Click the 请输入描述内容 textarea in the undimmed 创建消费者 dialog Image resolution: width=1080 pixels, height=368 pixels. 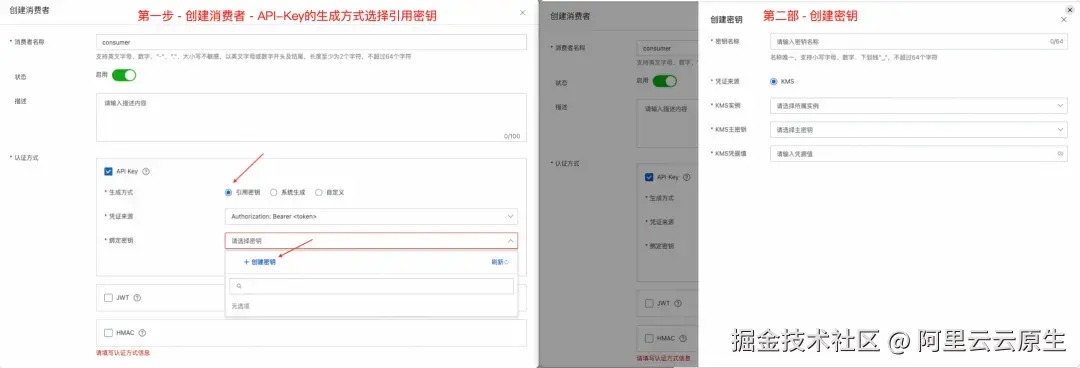coord(311,118)
